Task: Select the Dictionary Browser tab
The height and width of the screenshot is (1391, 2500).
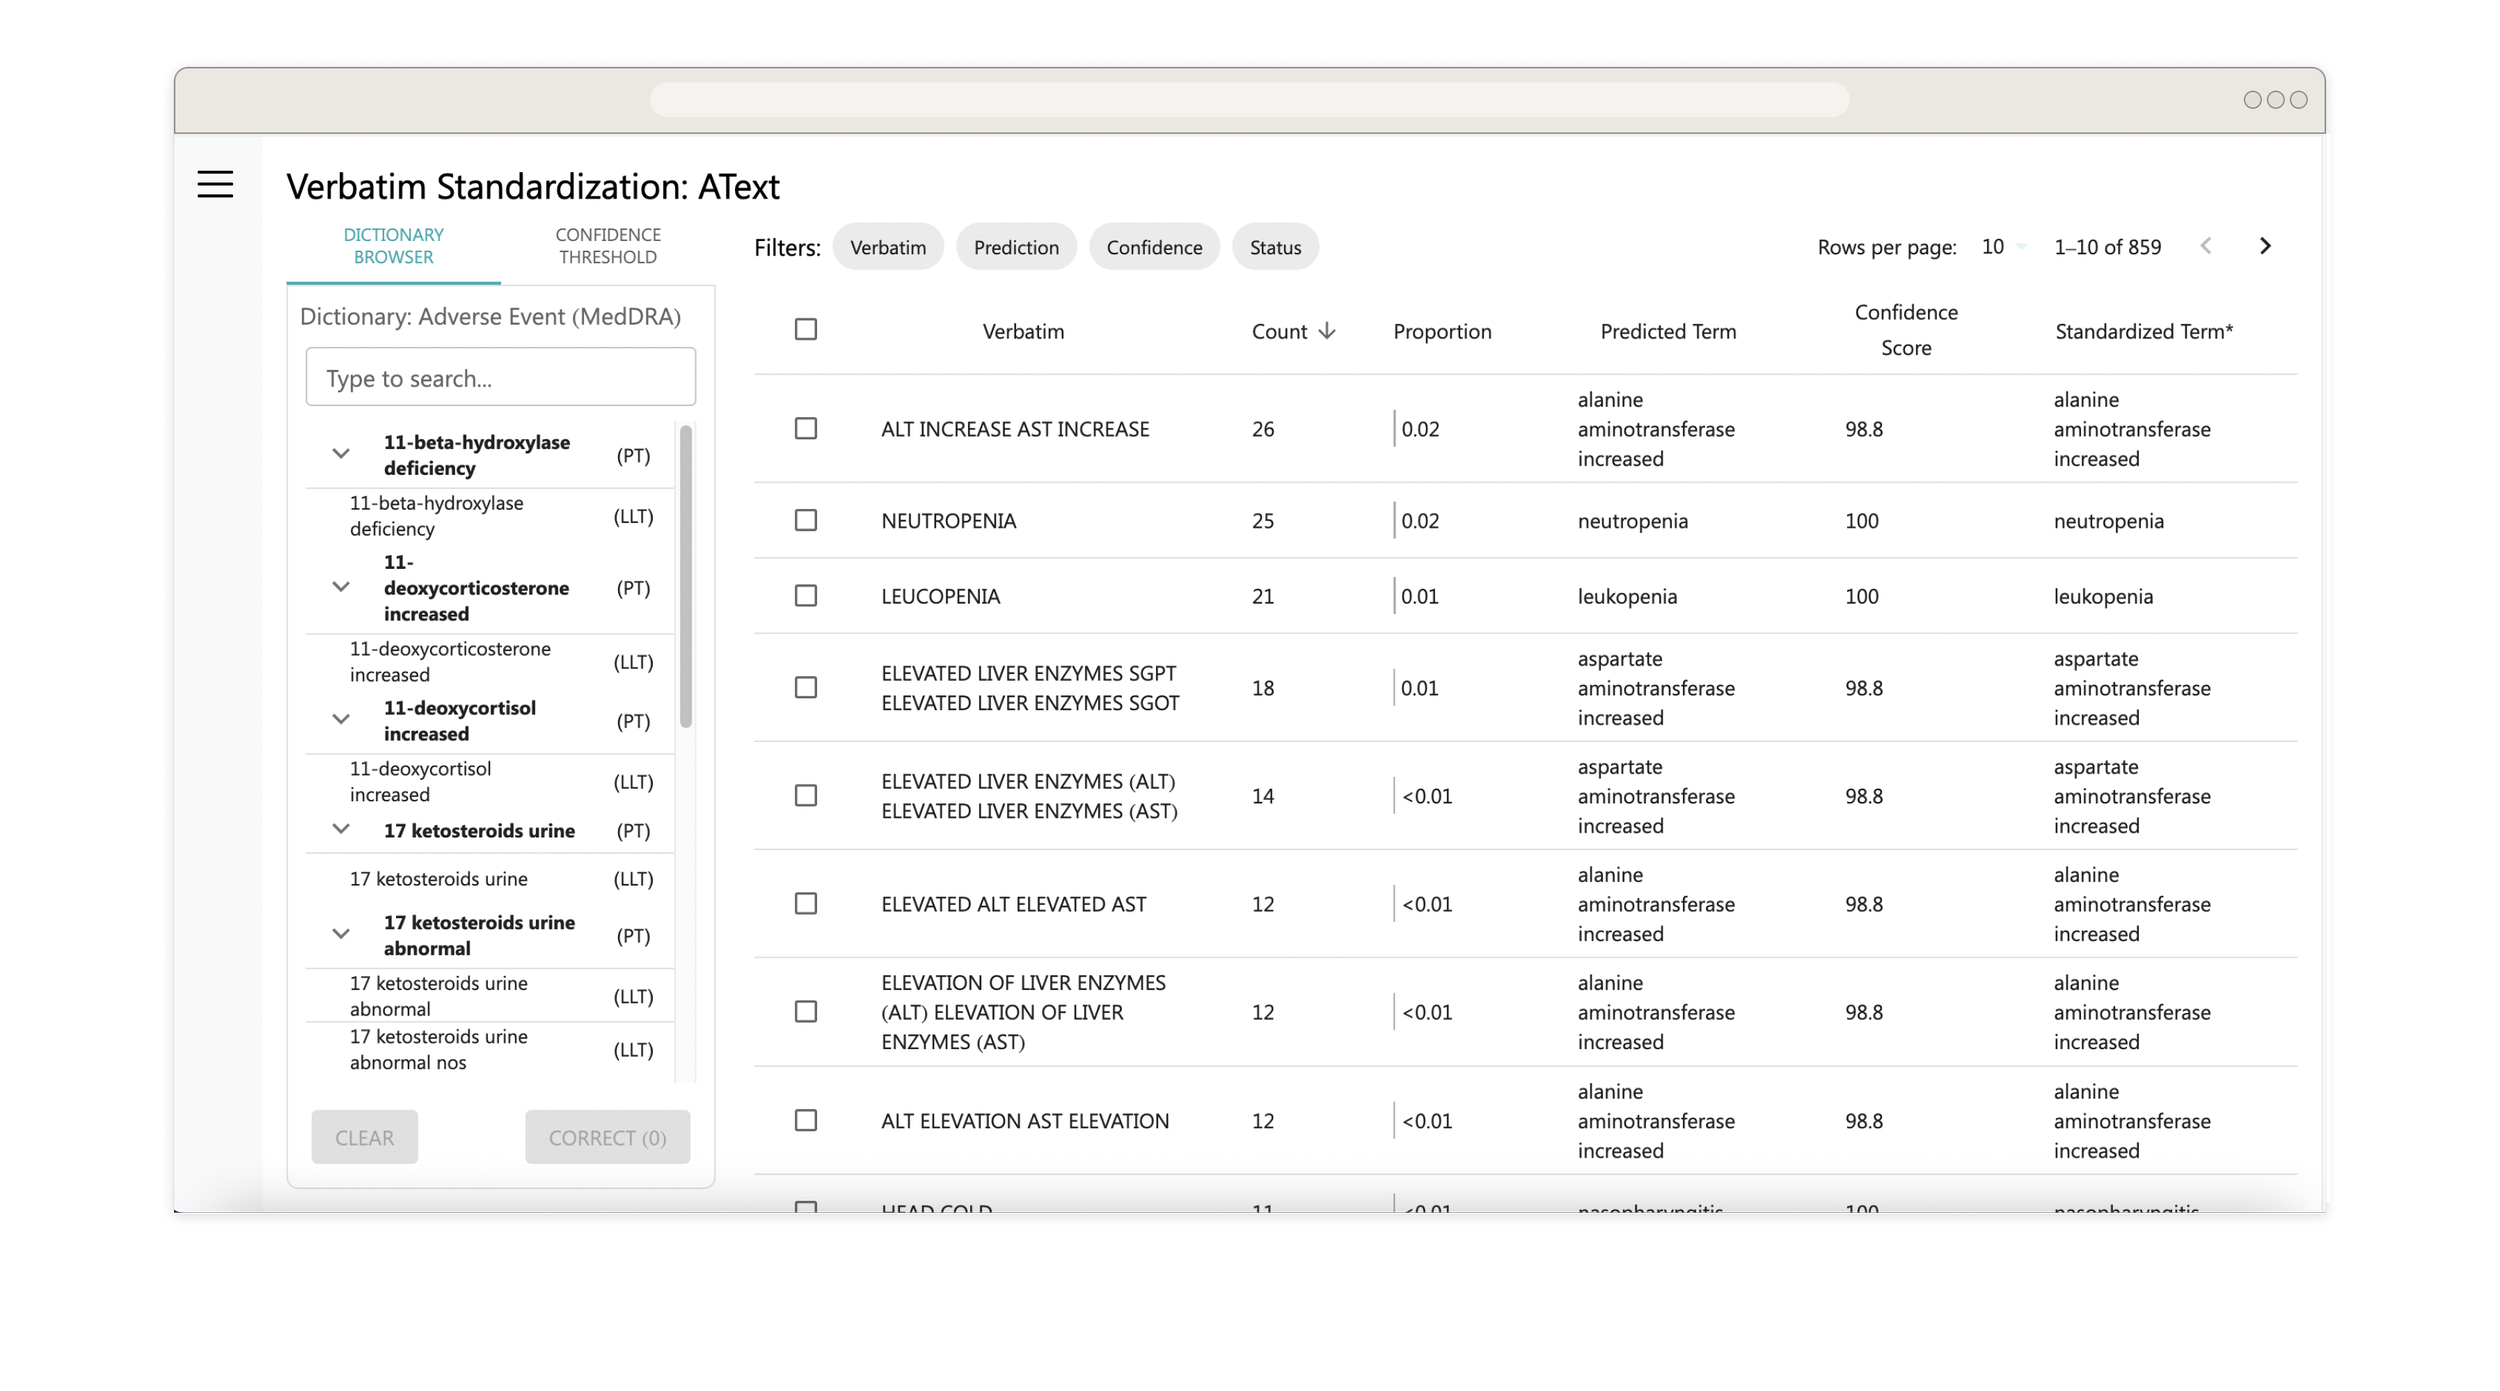Action: 393,246
